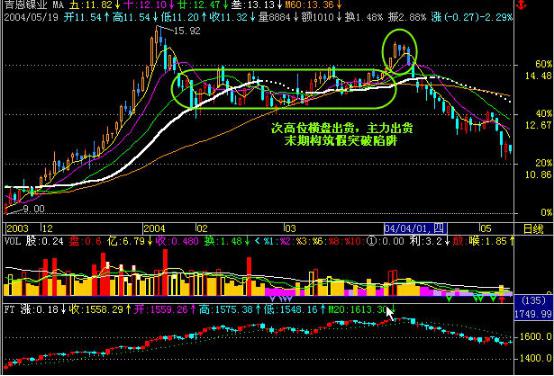The width and height of the screenshot is (554, 376).
Task: Click the 9.00 low price label
Action: click(34, 209)
